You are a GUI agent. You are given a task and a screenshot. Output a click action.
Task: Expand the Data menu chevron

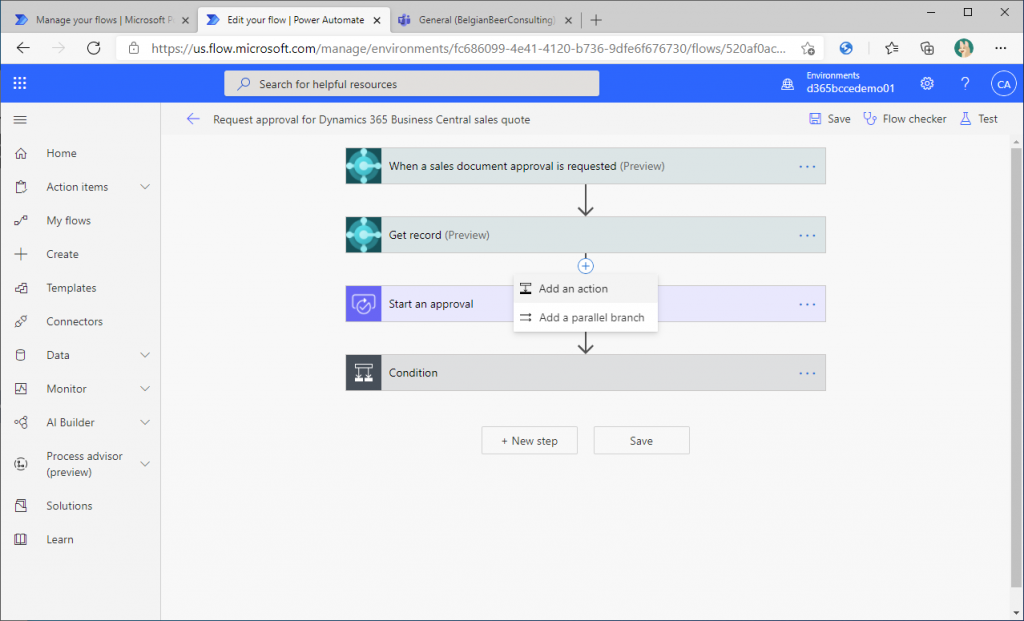pyautogui.click(x=145, y=355)
